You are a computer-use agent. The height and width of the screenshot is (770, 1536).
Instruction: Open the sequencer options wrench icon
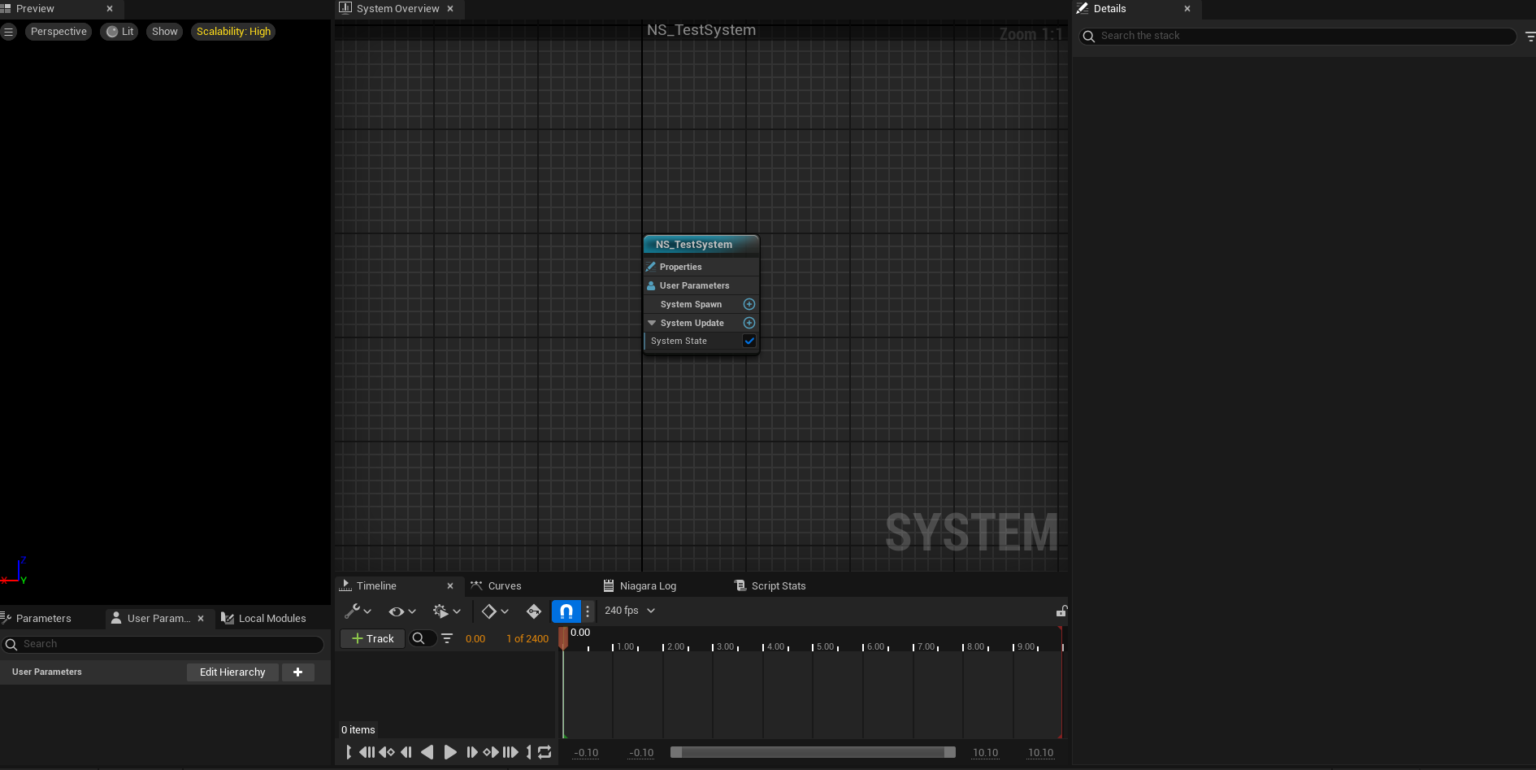(356, 610)
